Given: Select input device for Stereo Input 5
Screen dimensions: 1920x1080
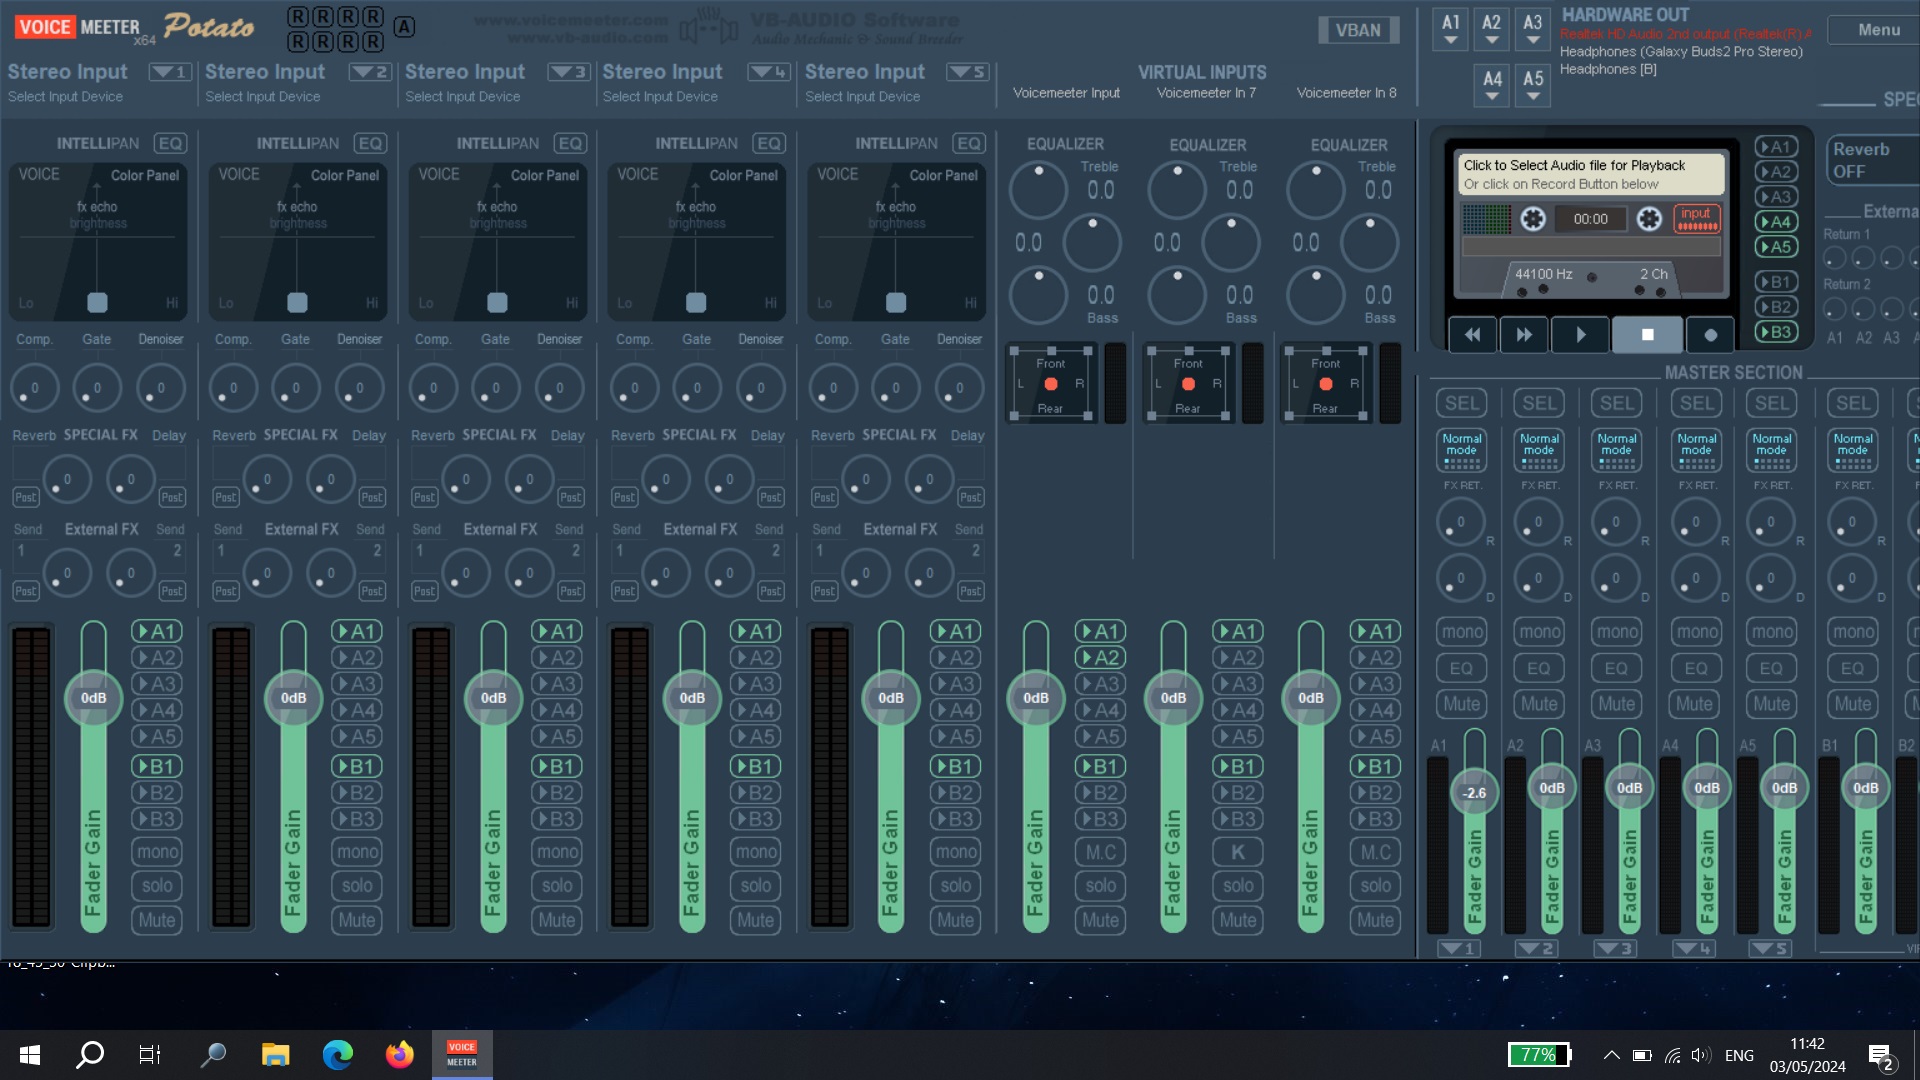Looking at the screenshot, I should tap(863, 97).
